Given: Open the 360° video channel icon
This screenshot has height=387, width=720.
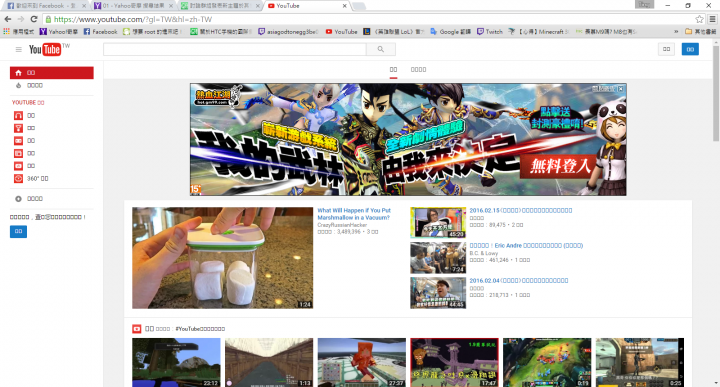Looking at the screenshot, I should pos(18,179).
